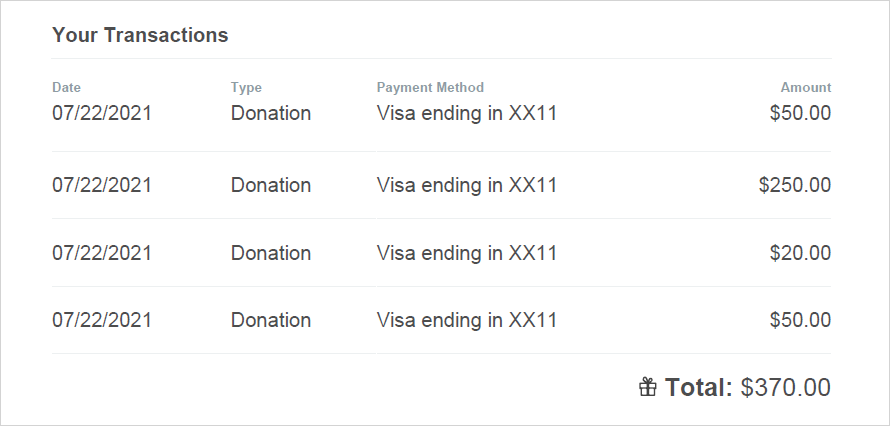Click the $20.00 donation amount

tap(800, 252)
